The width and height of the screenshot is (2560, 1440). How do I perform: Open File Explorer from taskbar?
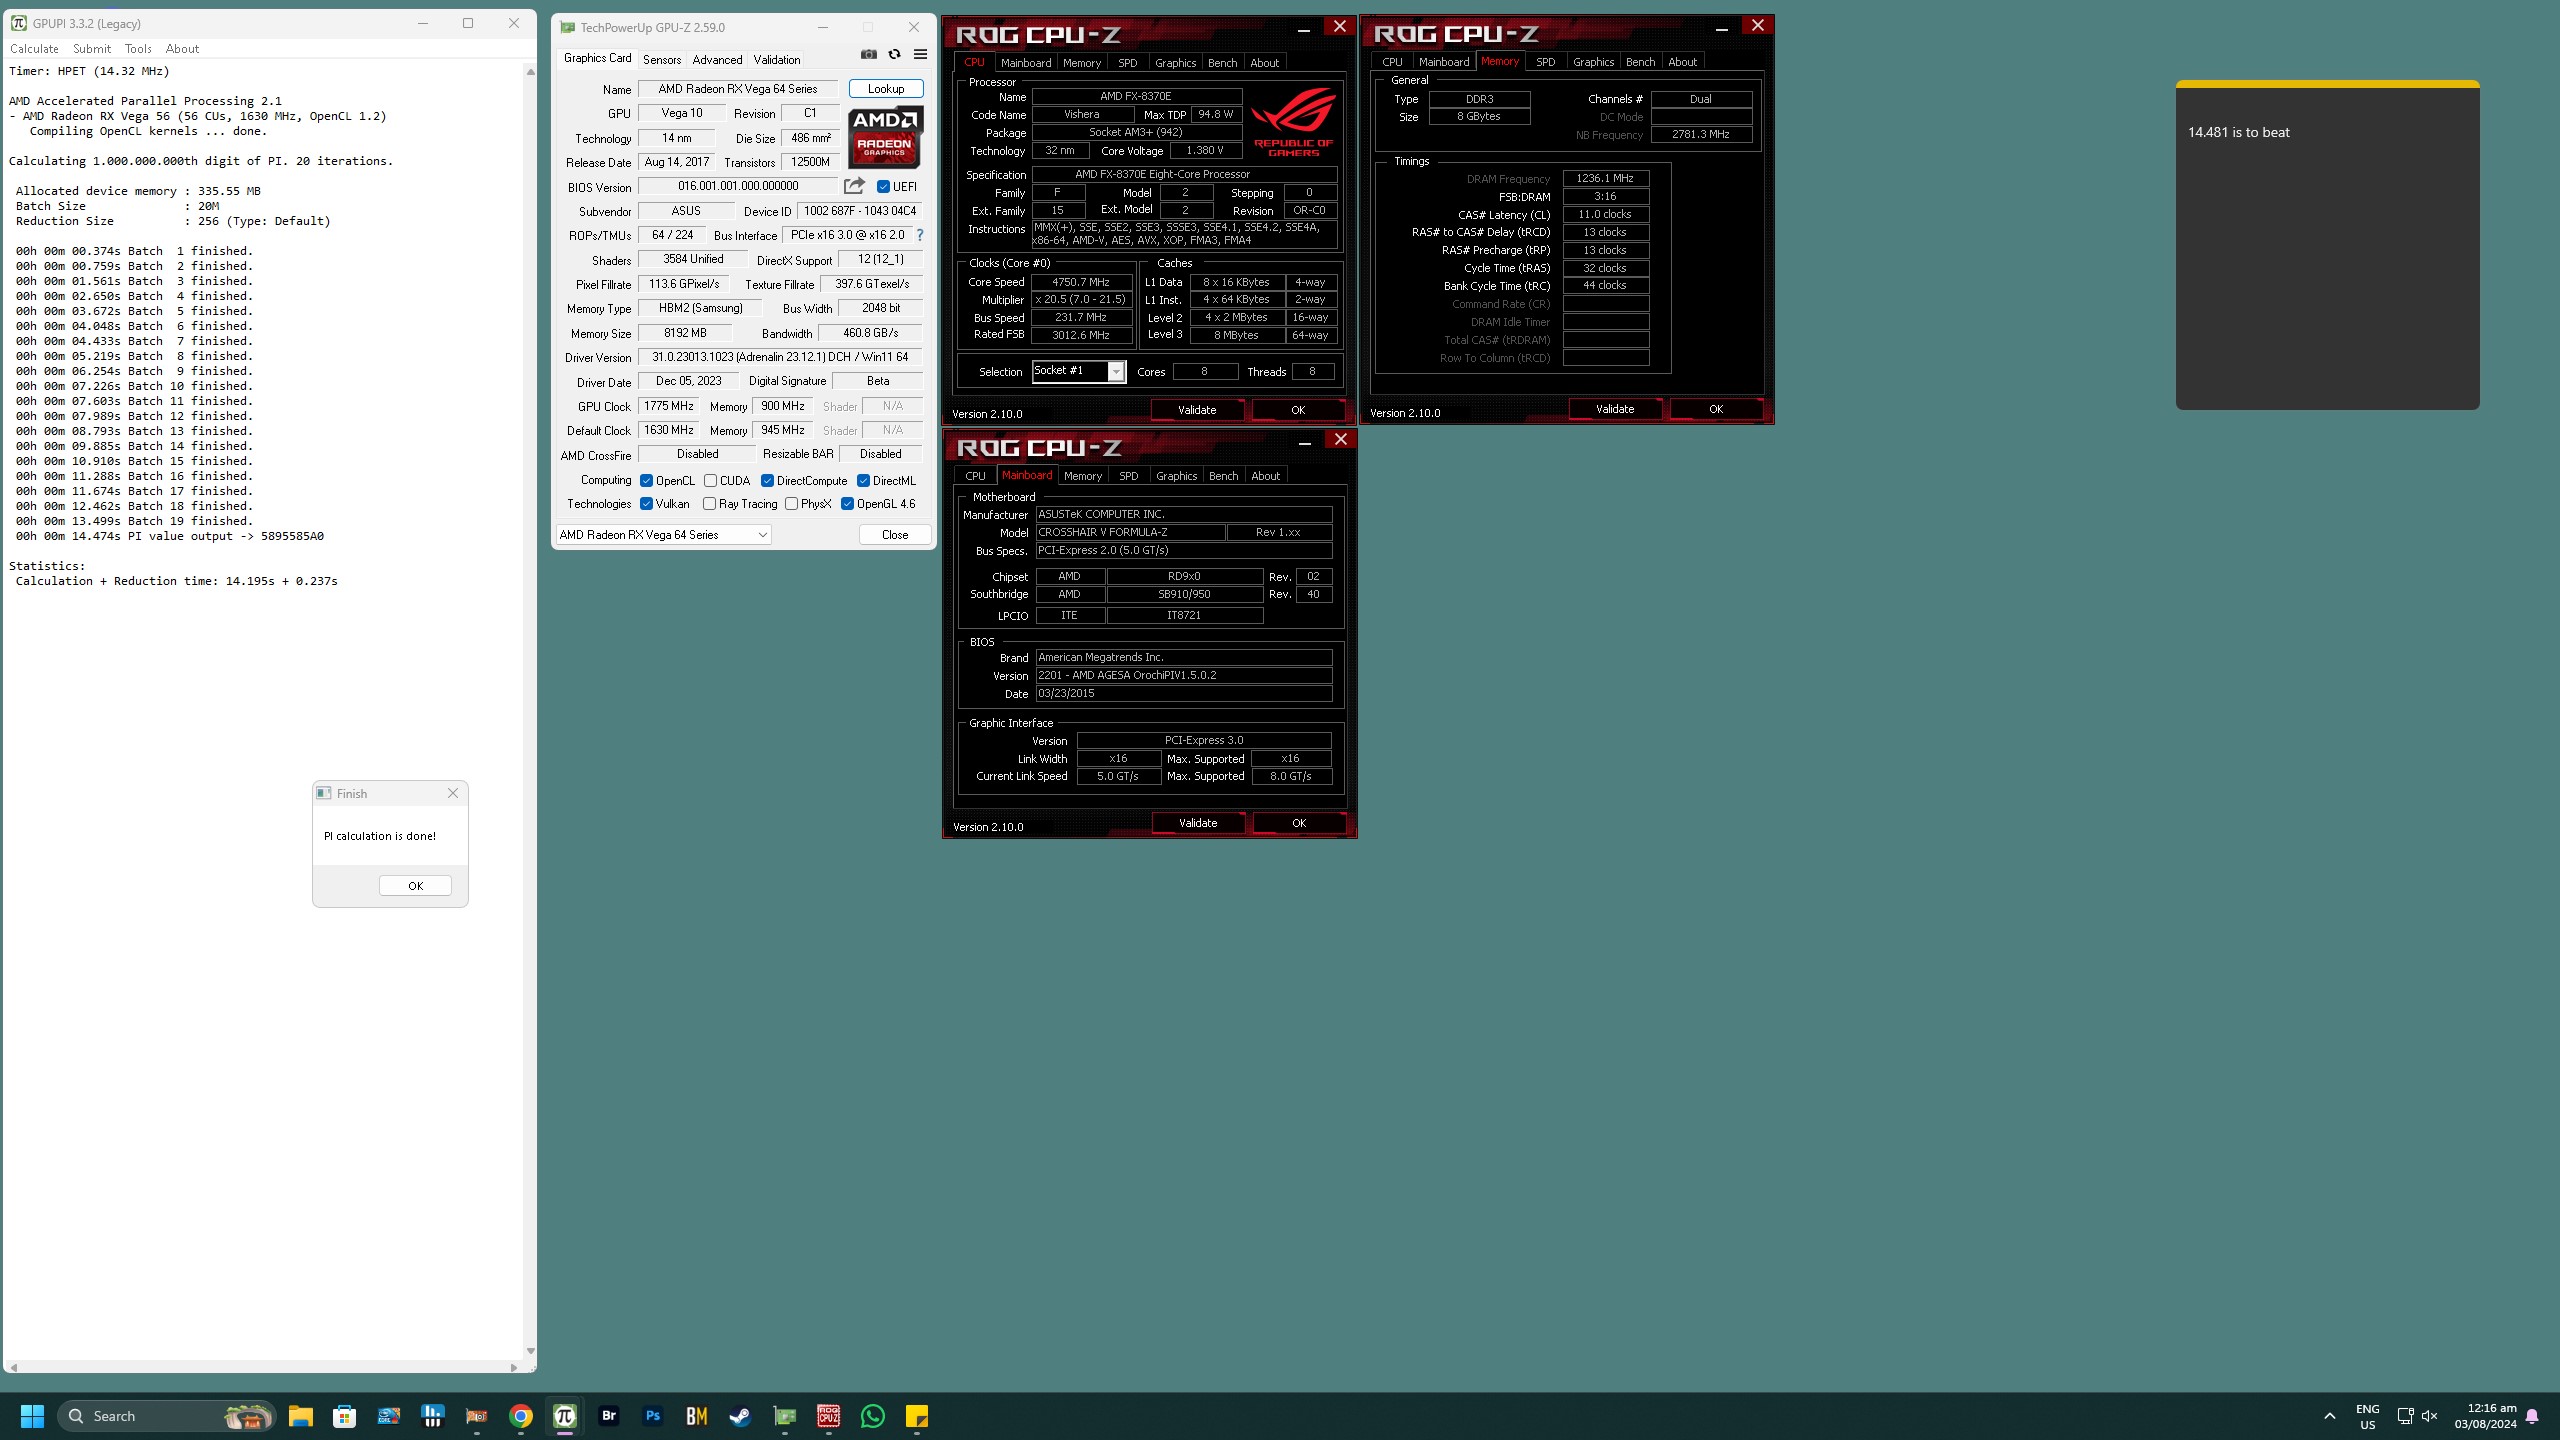[x=301, y=1416]
